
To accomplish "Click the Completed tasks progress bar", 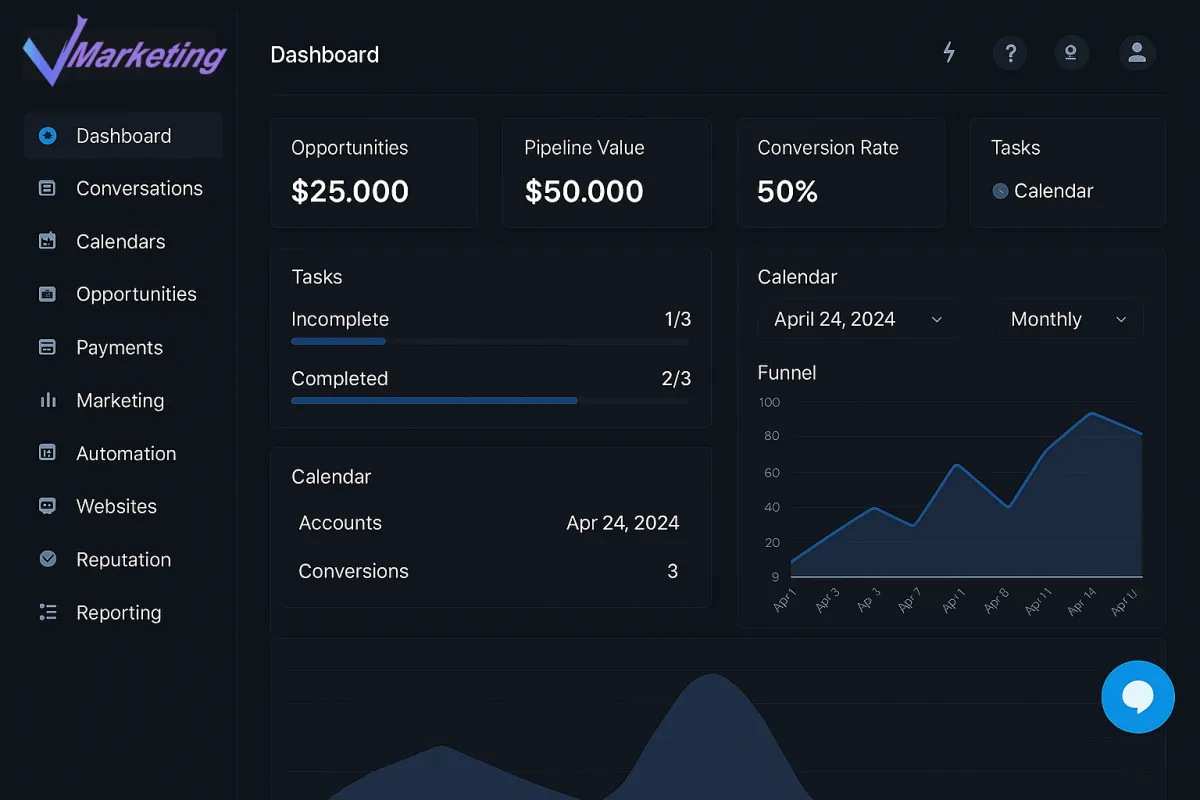I will tap(490, 400).
